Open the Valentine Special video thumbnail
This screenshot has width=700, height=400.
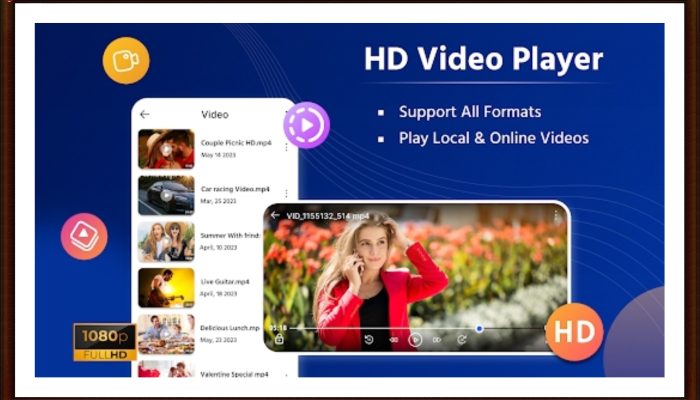click(x=166, y=369)
